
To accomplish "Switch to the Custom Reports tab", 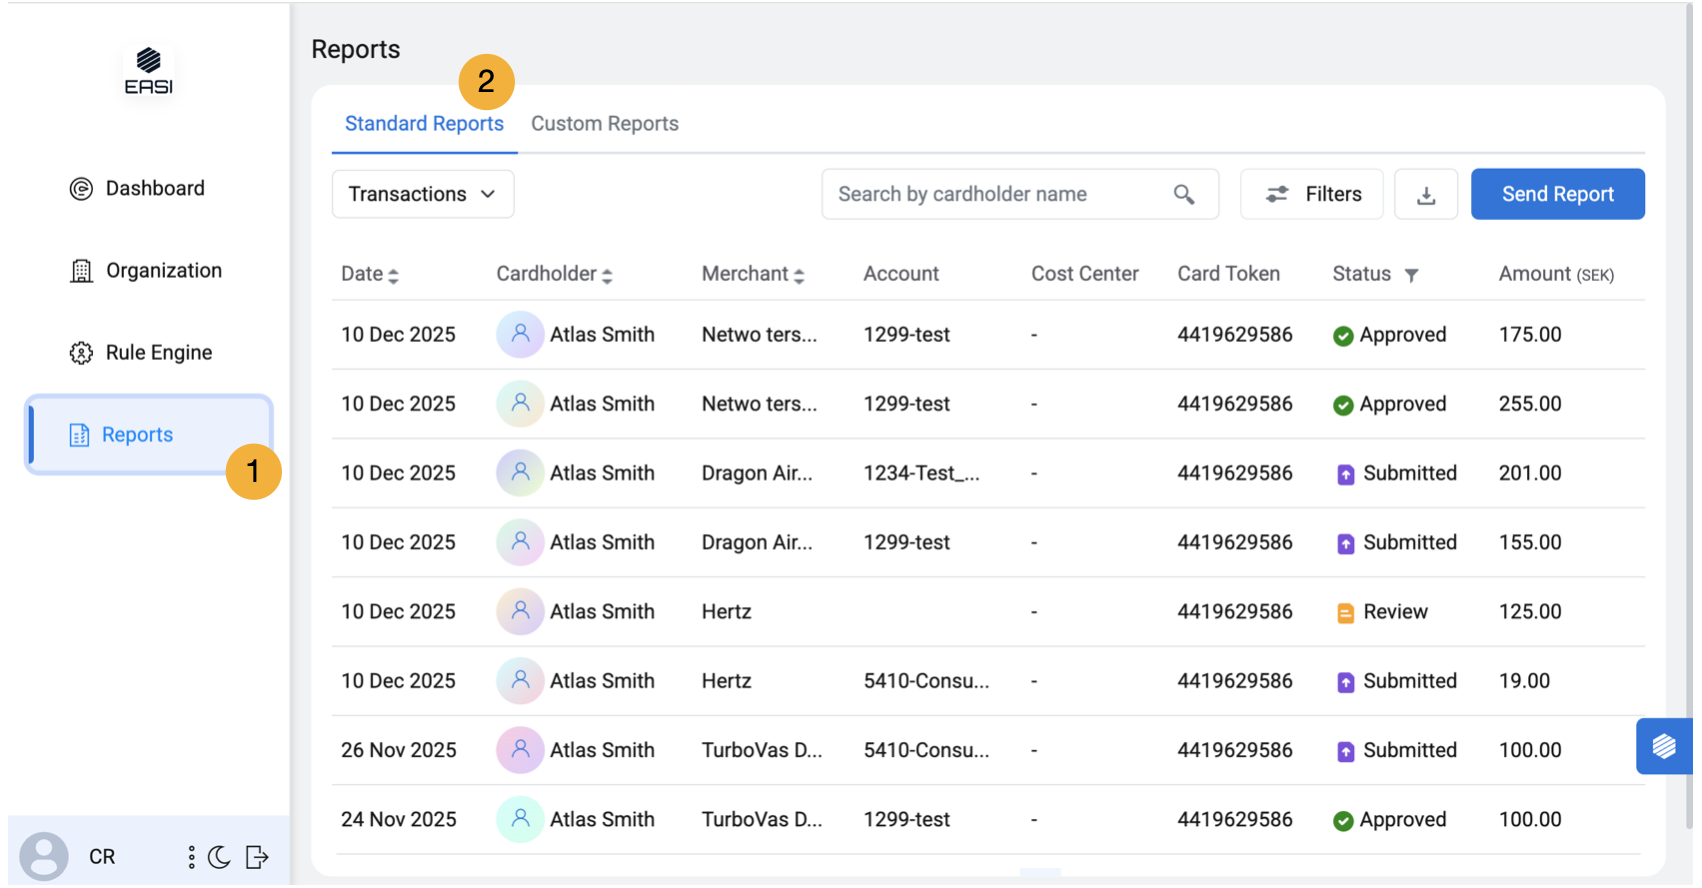I will click(604, 124).
